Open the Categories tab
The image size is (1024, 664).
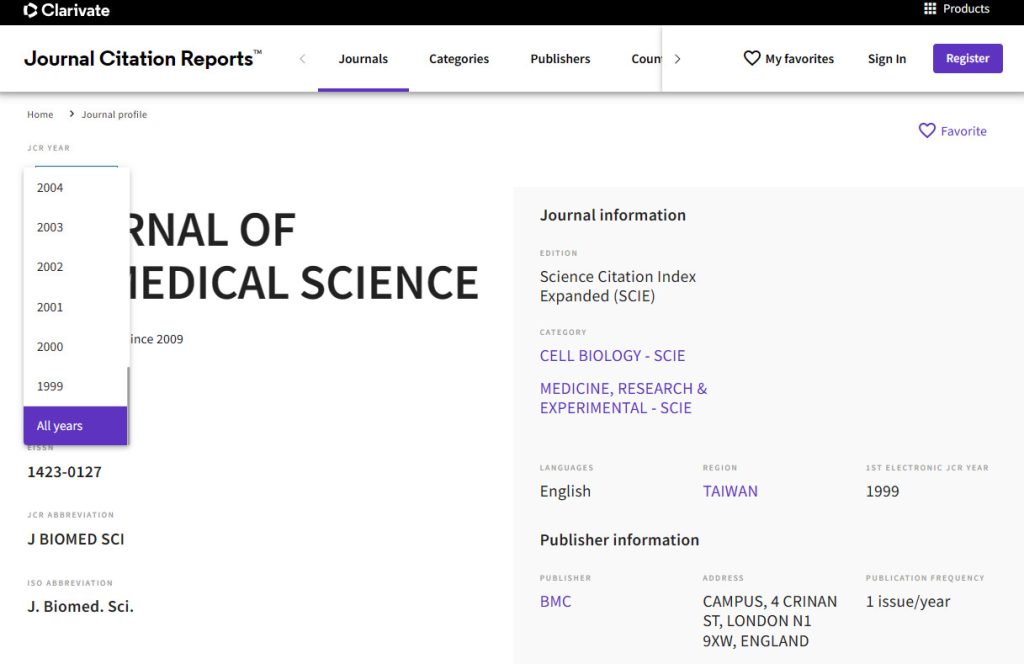(458, 59)
